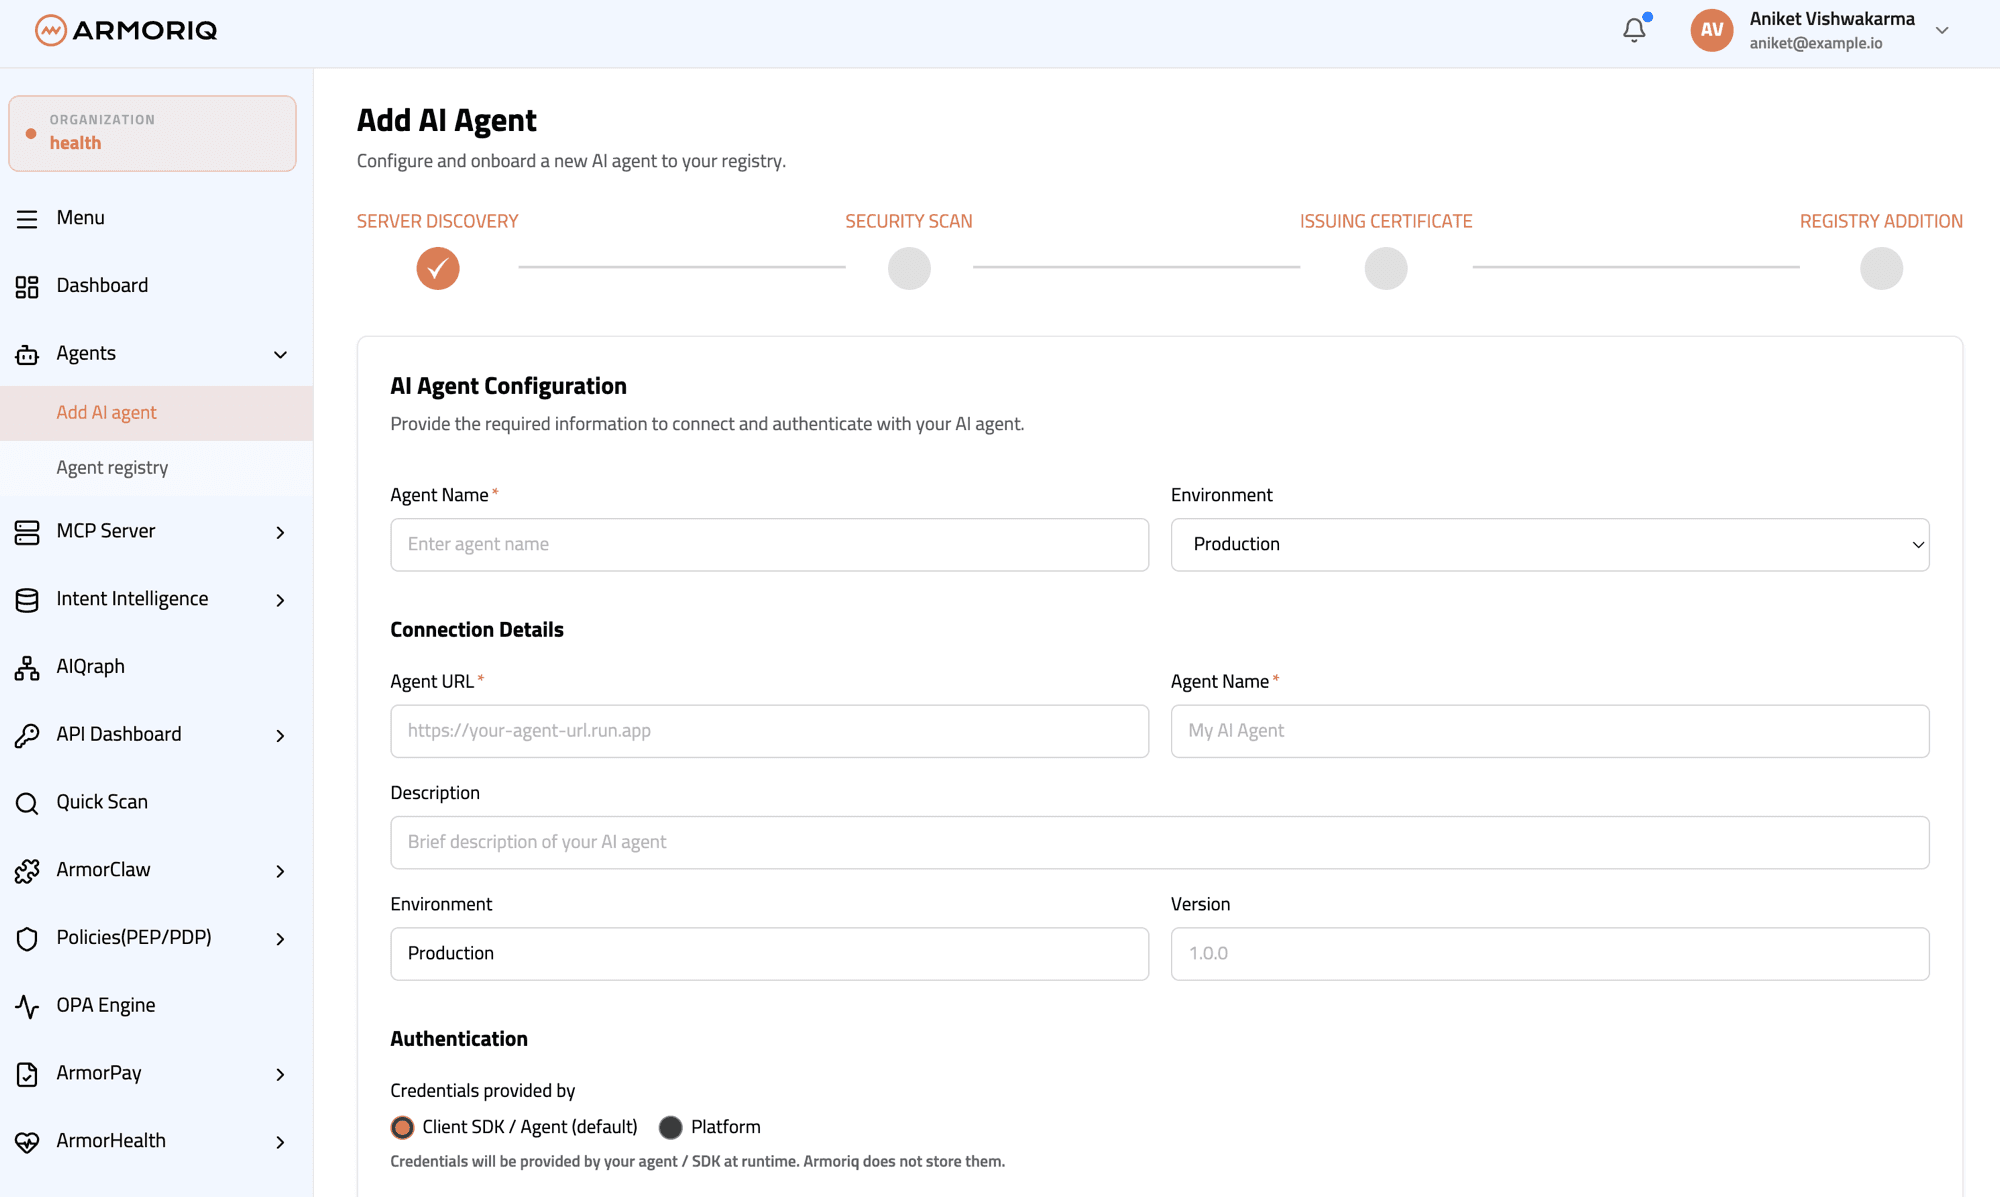Click the Menu label in sidebar

tap(81, 217)
